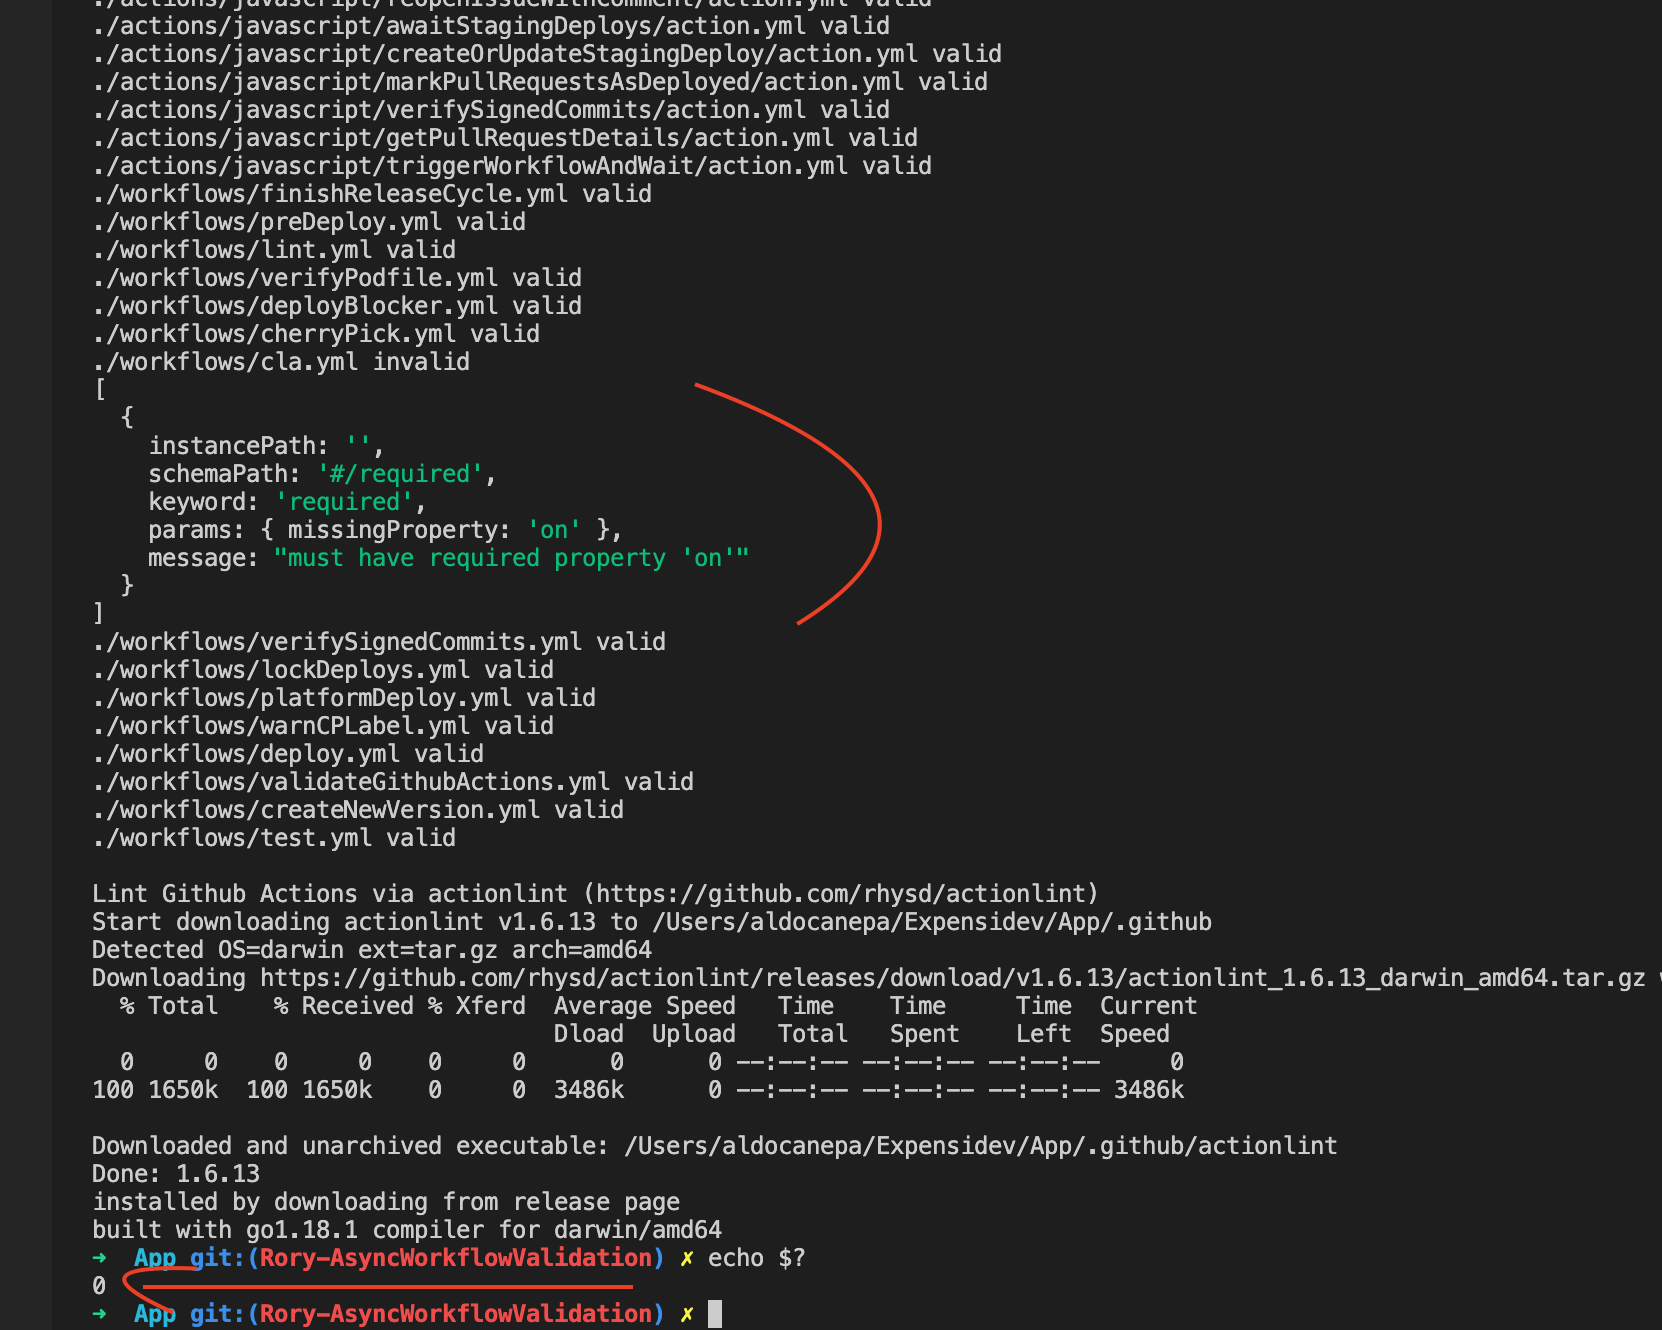The image size is (1662, 1330).
Task: Click './workflows/preDeploy.yml valid' line
Action: [309, 222]
